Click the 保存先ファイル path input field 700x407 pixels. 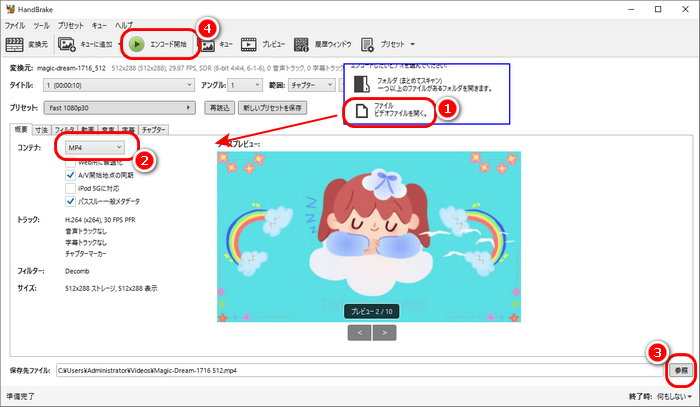click(x=359, y=370)
